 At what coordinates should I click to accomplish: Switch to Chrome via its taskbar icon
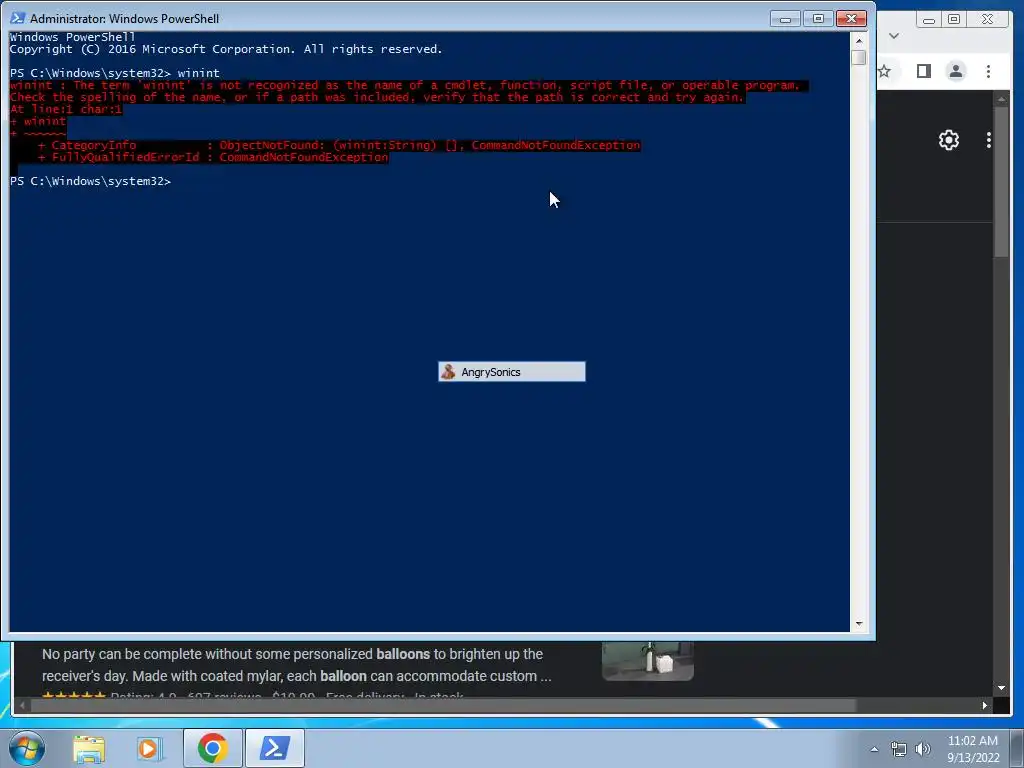[x=212, y=748]
